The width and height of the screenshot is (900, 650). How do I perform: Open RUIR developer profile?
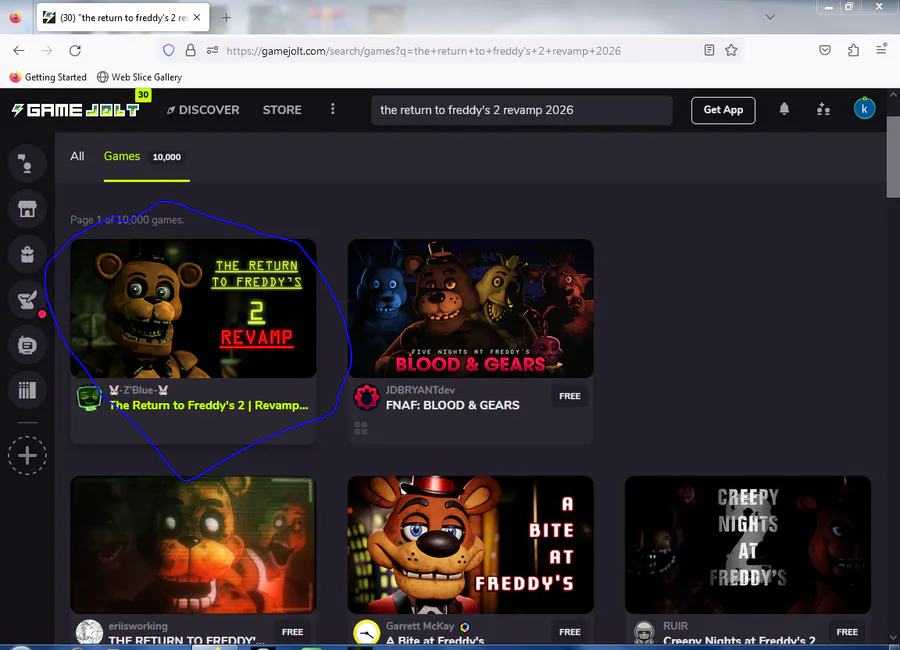pyautogui.click(x=675, y=626)
